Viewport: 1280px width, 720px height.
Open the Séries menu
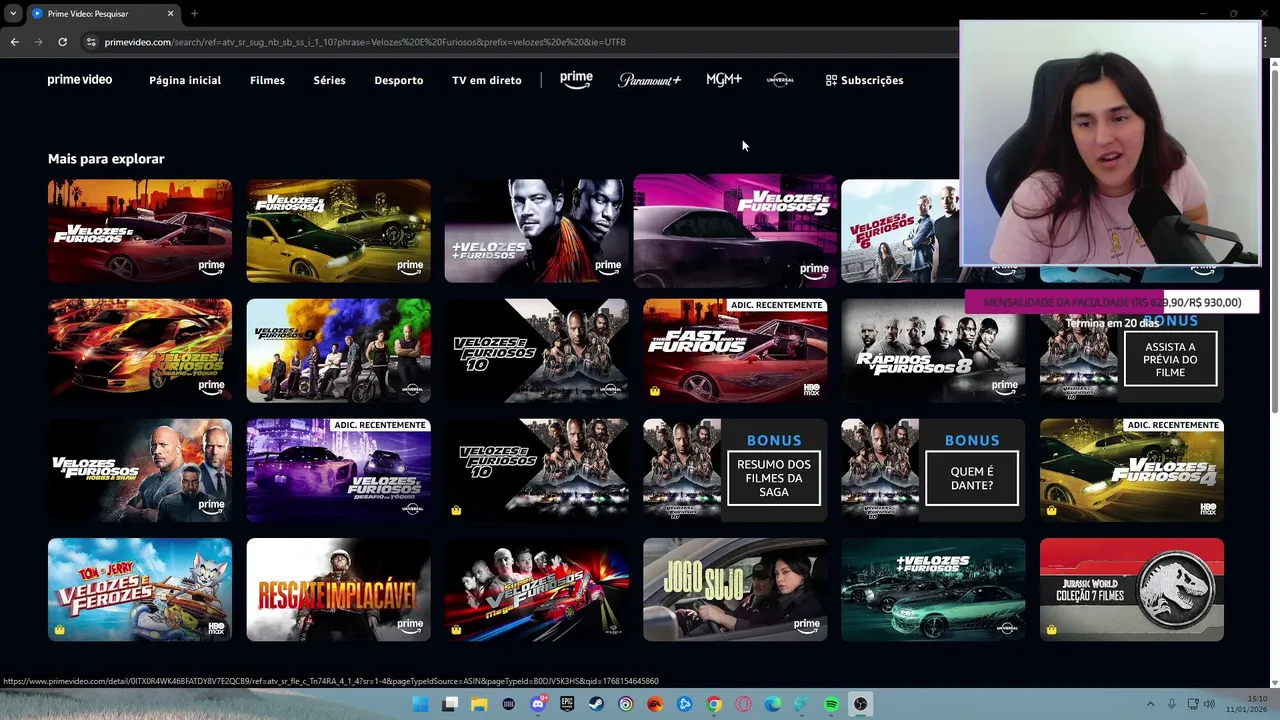[329, 80]
